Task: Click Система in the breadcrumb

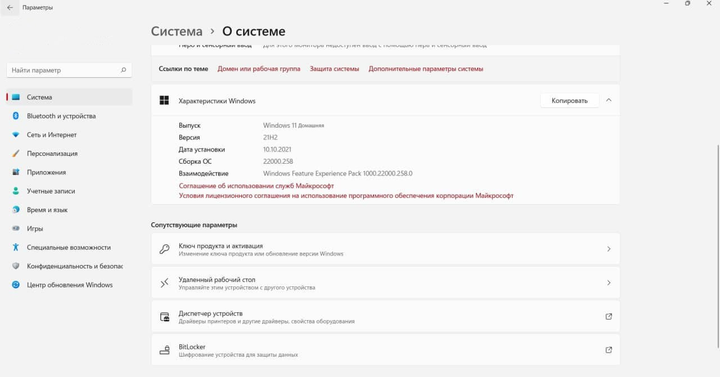Action: [x=177, y=31]
